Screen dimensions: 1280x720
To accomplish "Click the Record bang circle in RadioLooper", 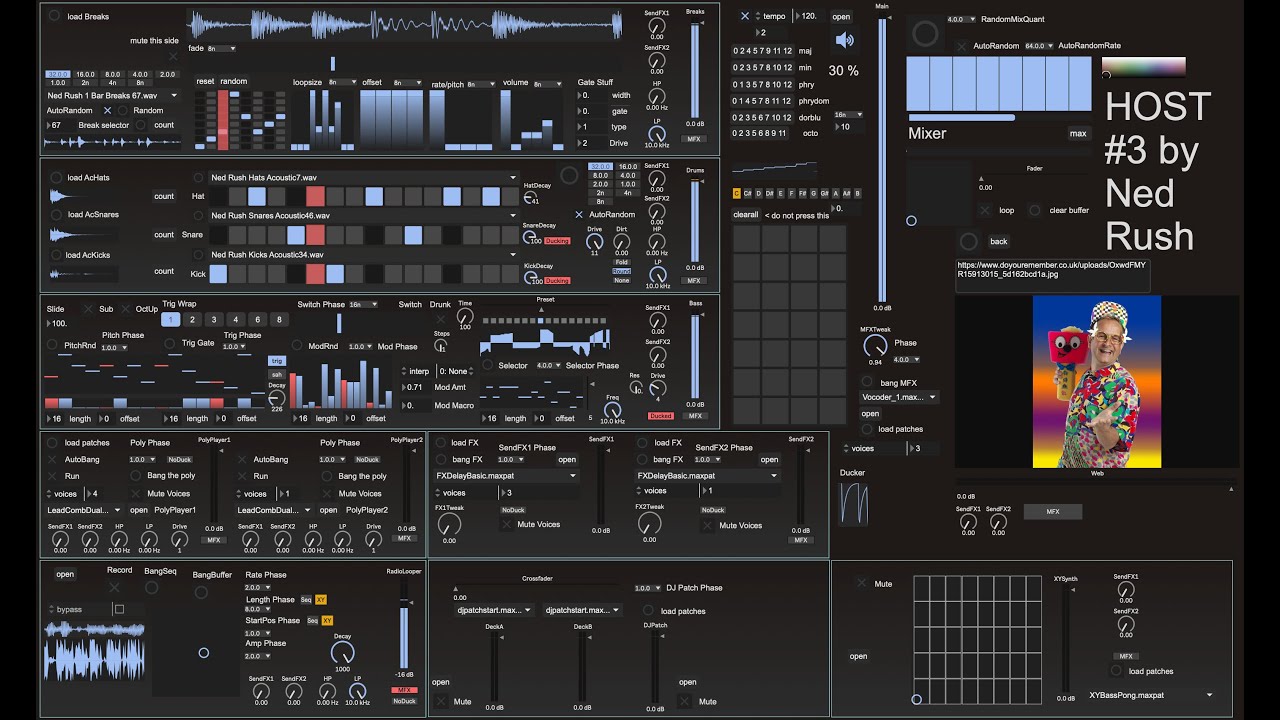I will (114, 588).
